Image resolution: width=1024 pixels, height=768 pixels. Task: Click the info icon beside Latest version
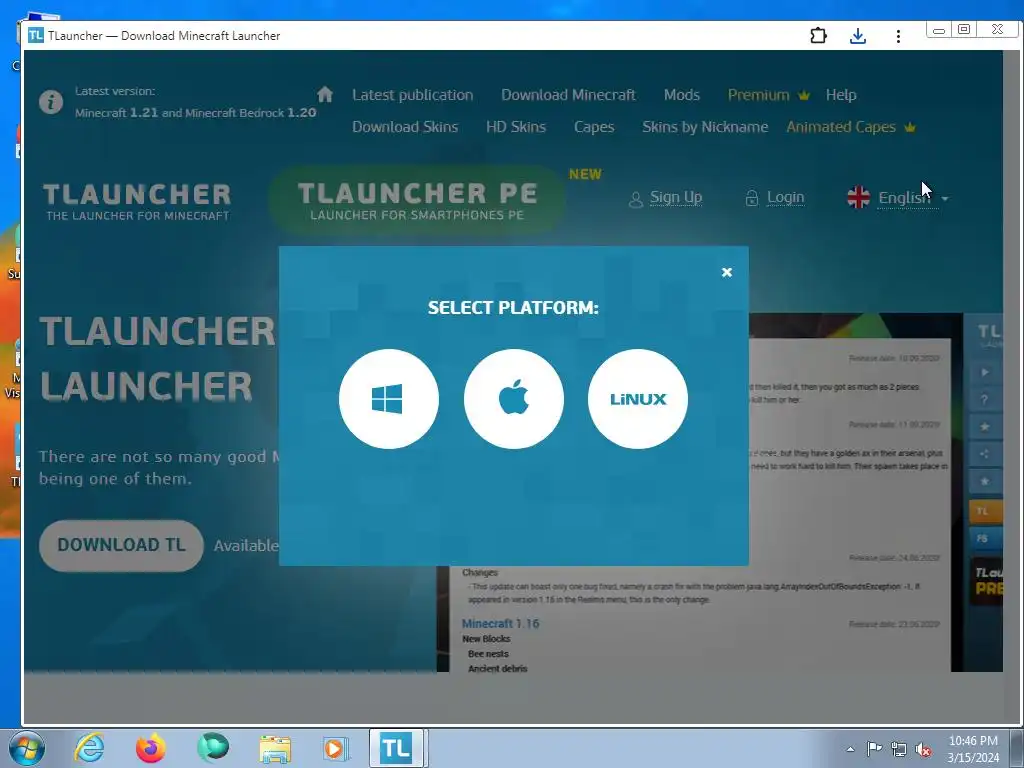(x=51, y=102)
